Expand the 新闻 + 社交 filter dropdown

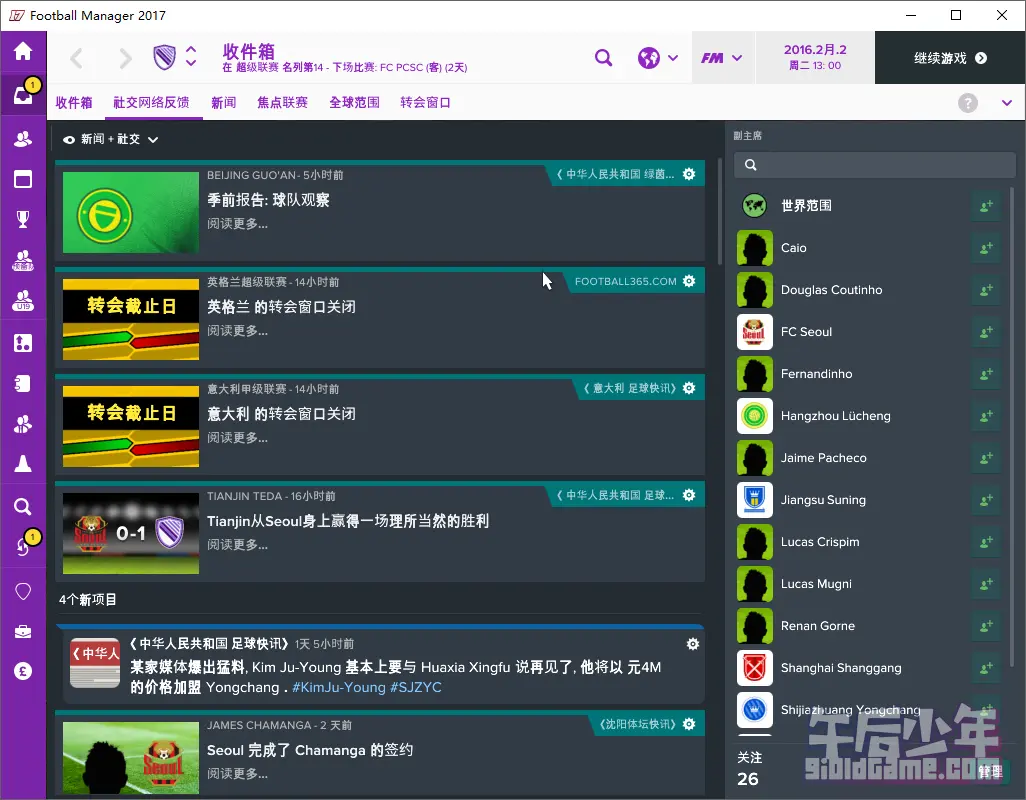111,139
